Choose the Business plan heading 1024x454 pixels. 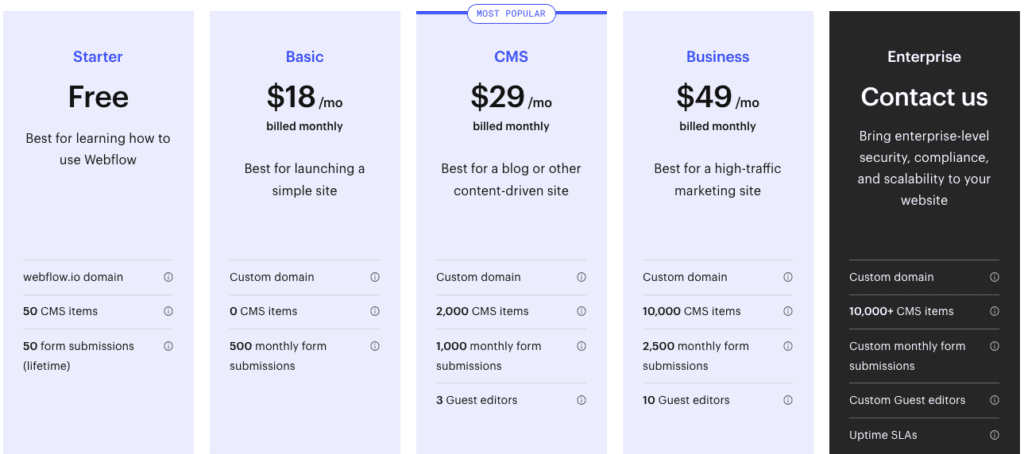click(718, 57)
